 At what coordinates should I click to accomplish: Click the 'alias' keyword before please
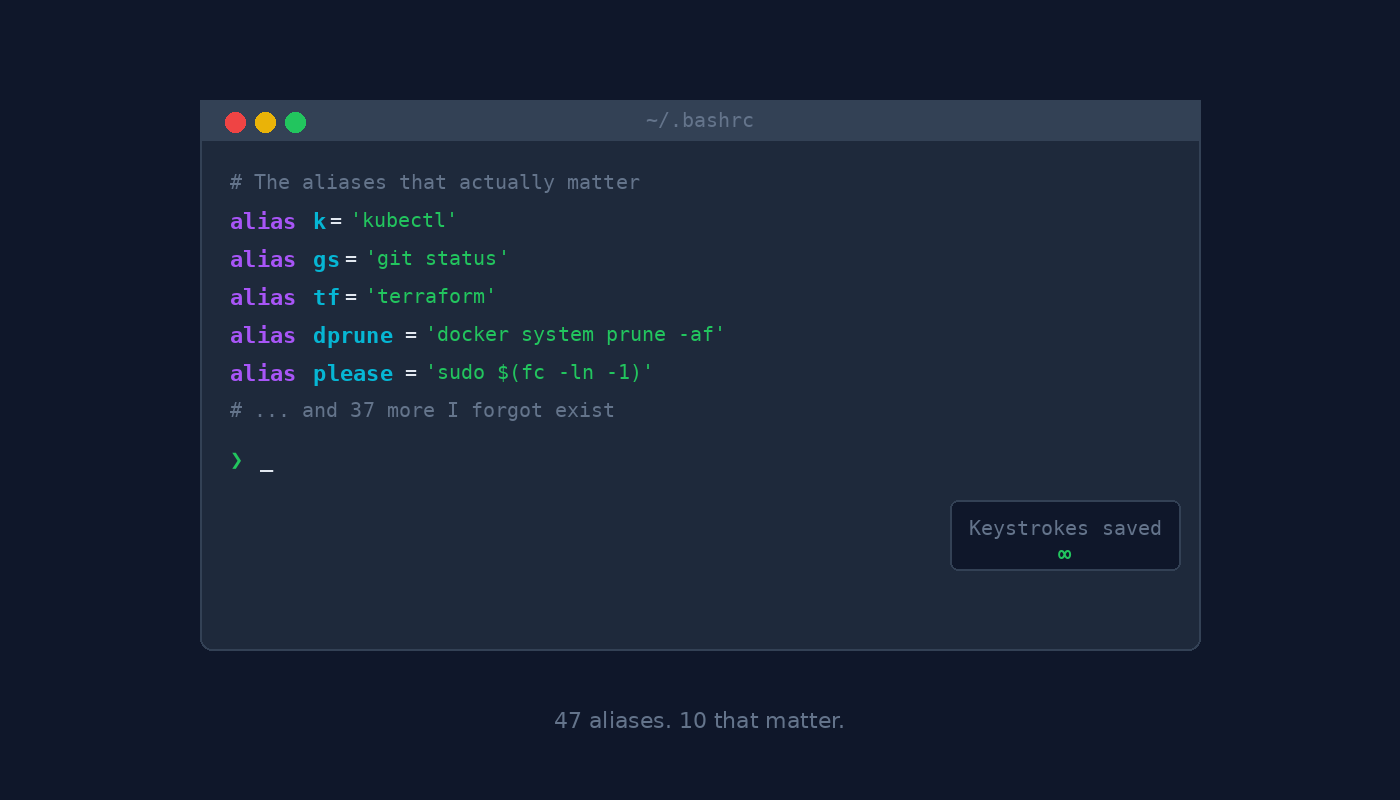263,373
